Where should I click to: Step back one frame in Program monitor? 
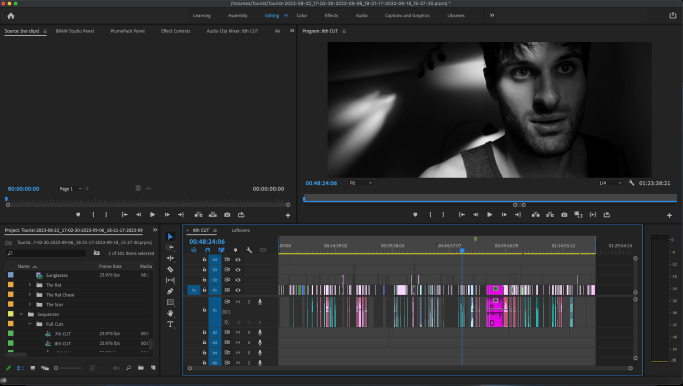[476, 215]
